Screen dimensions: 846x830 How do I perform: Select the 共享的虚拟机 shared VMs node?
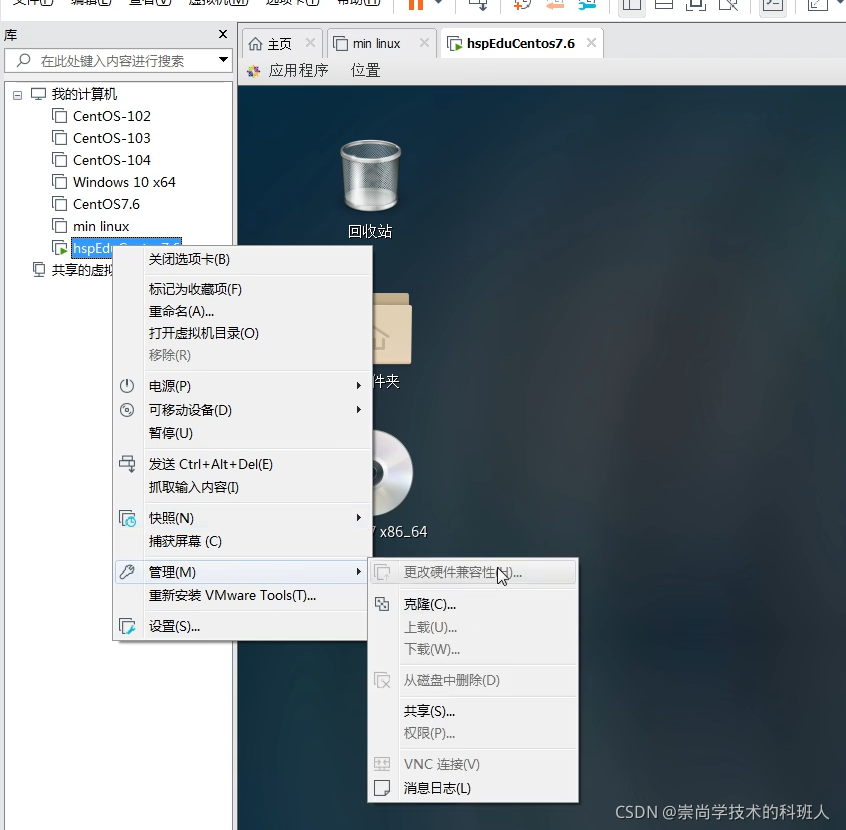click(x=82, y=270)
